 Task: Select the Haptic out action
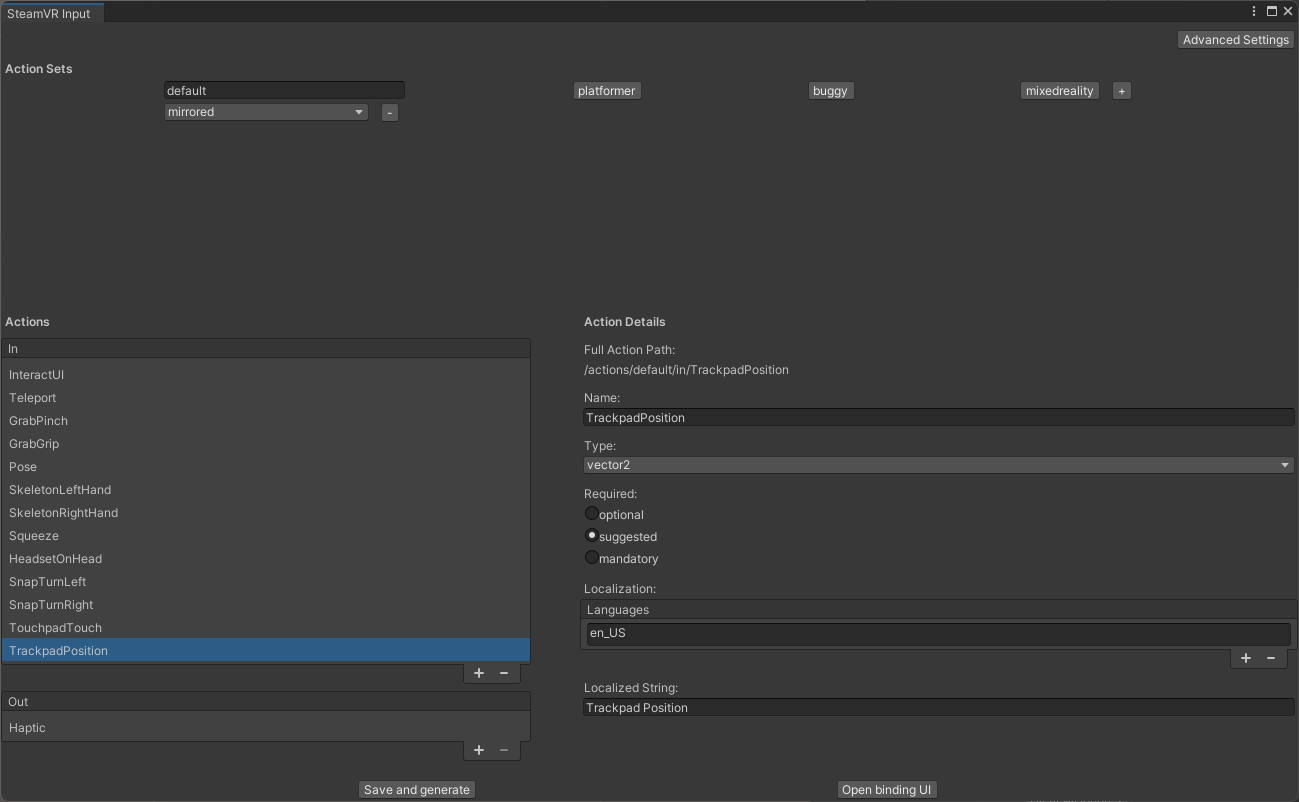[x=266, y=728]
